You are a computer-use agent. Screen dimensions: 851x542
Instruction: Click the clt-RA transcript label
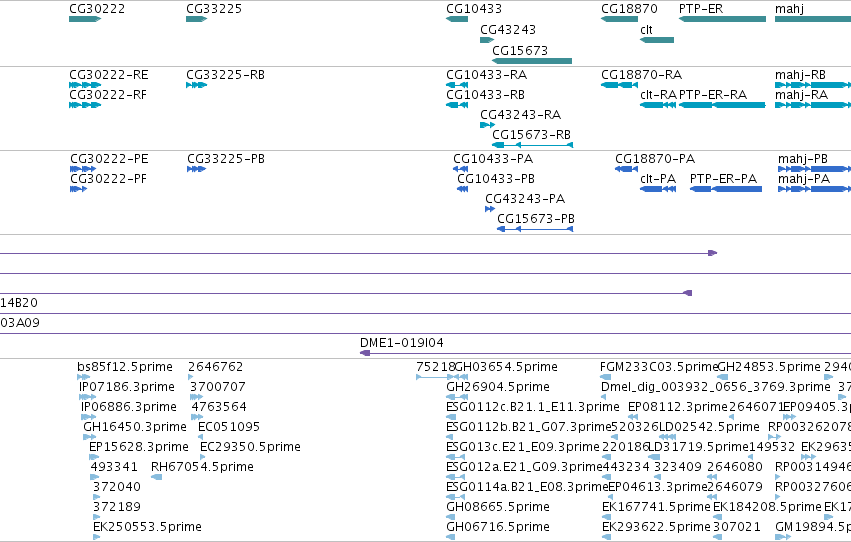[x=658, y=94]
